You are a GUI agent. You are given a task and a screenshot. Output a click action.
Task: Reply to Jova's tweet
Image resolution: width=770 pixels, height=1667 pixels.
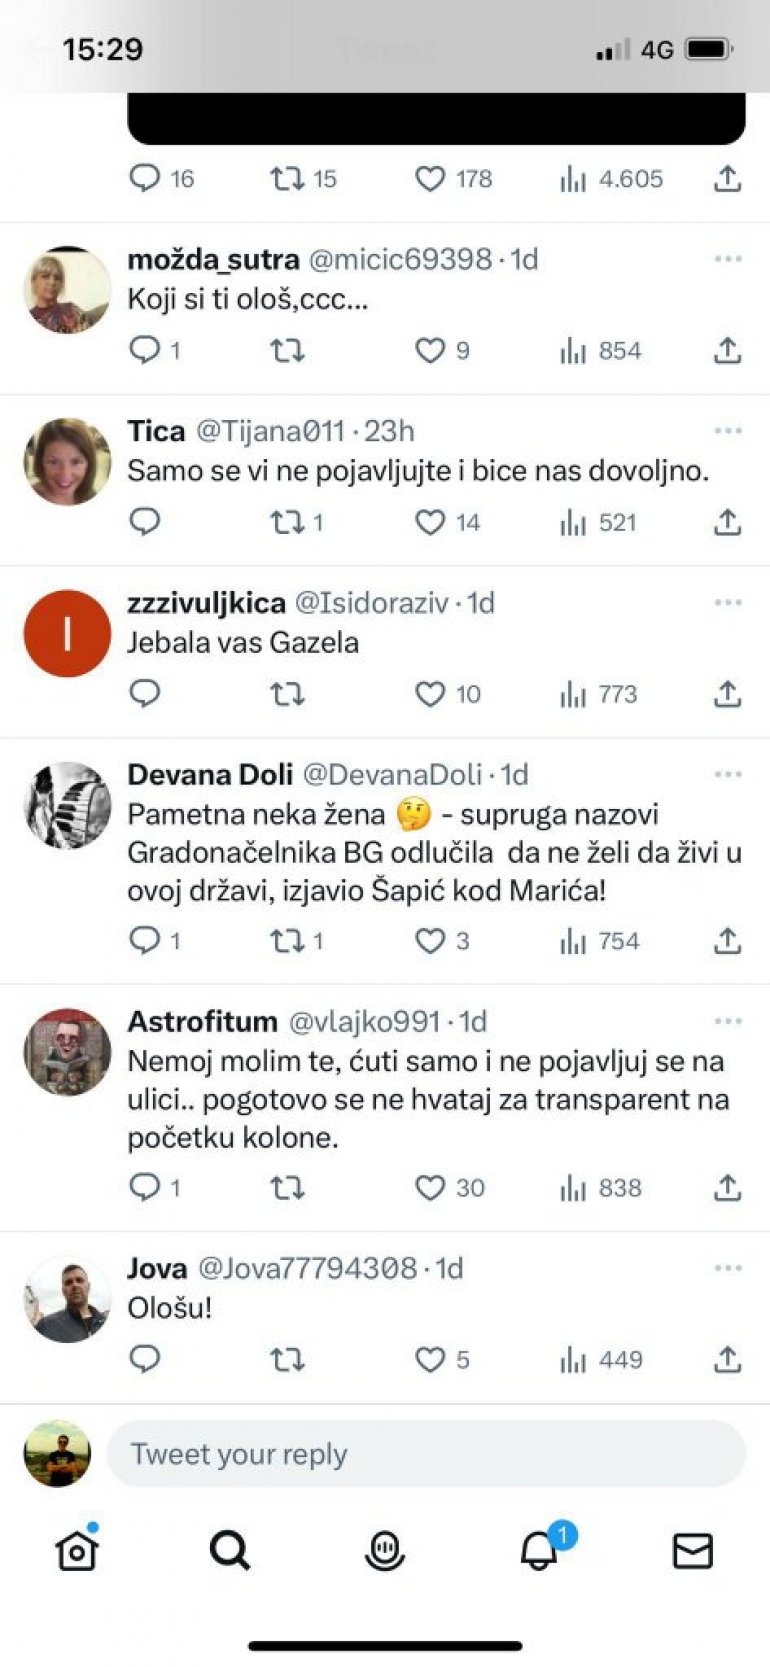(x=145, y=1360)
